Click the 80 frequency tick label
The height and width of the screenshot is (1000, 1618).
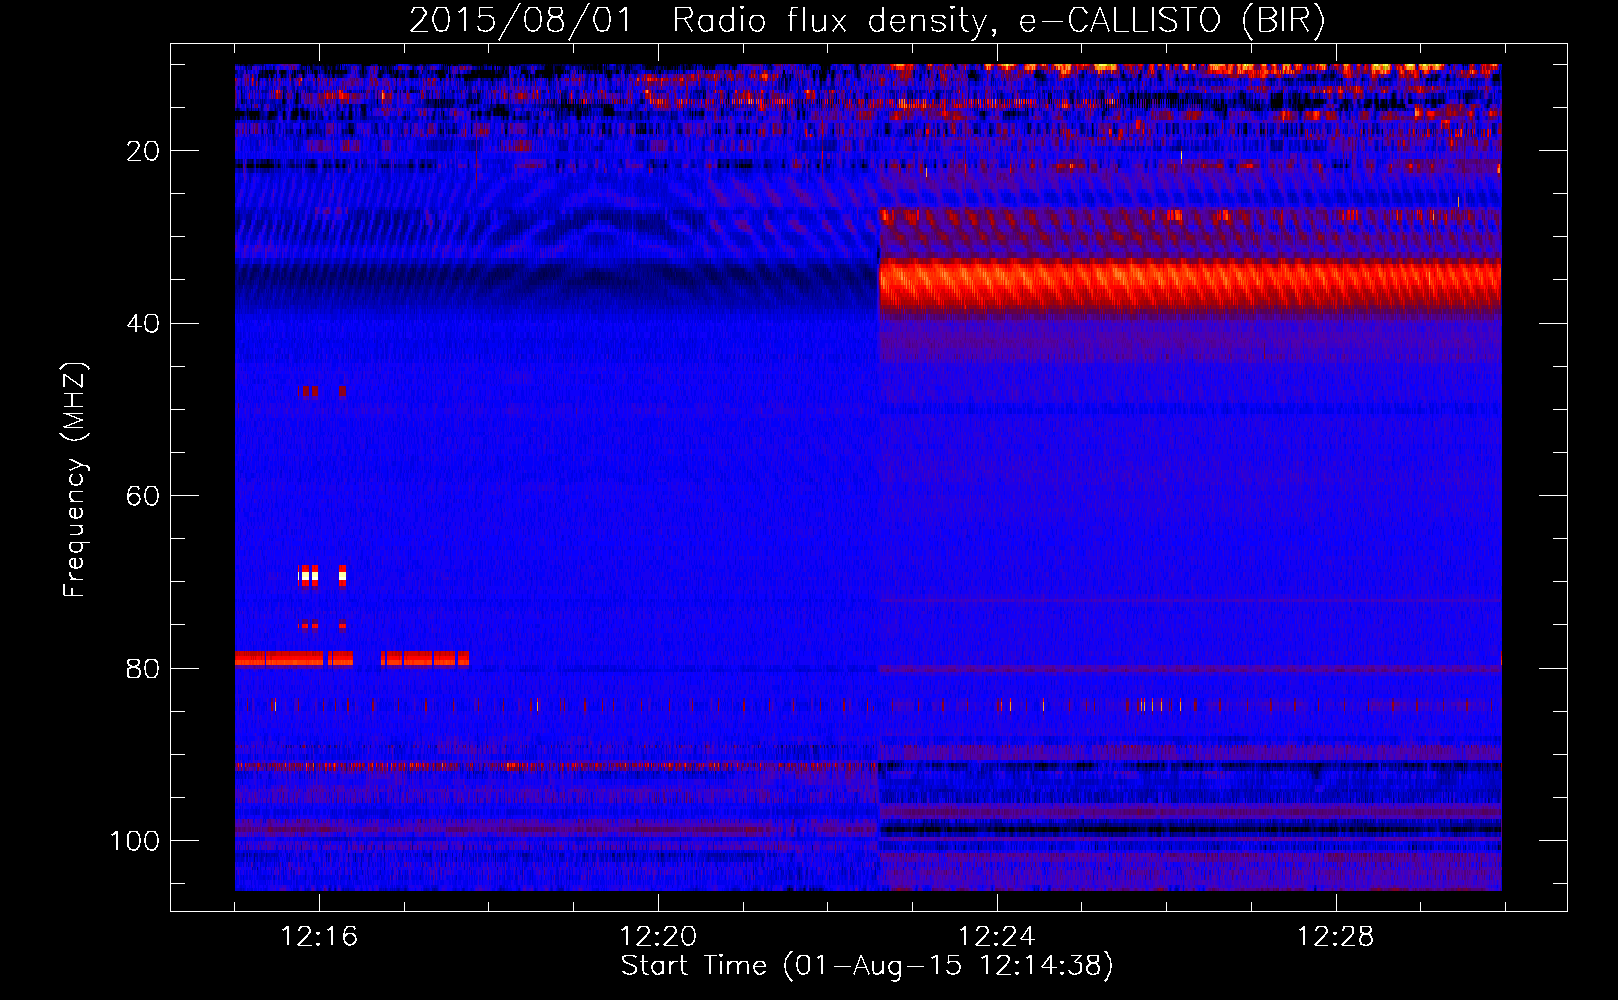click(x=144, y=669)
